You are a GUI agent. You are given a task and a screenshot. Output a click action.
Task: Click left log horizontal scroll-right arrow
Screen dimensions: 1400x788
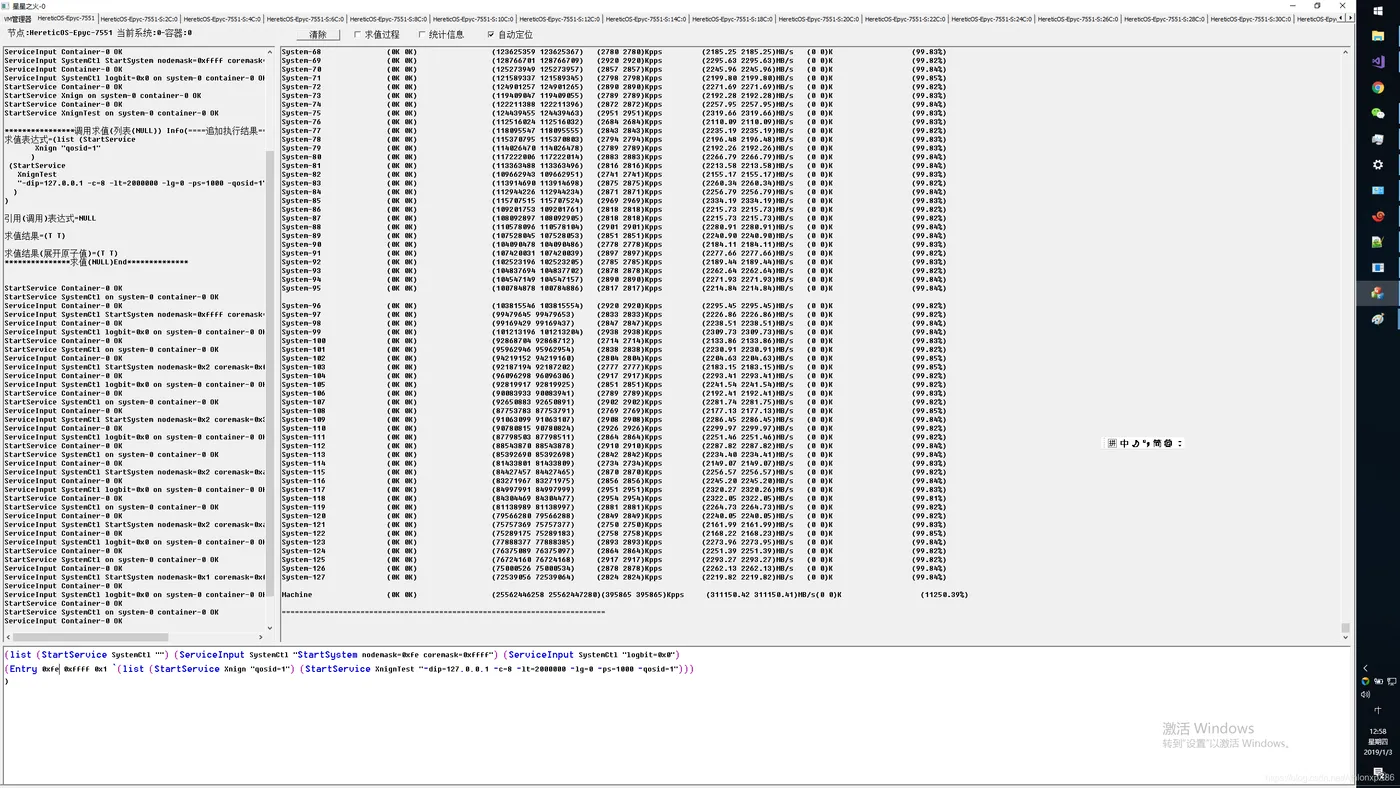tap(262, 638)
